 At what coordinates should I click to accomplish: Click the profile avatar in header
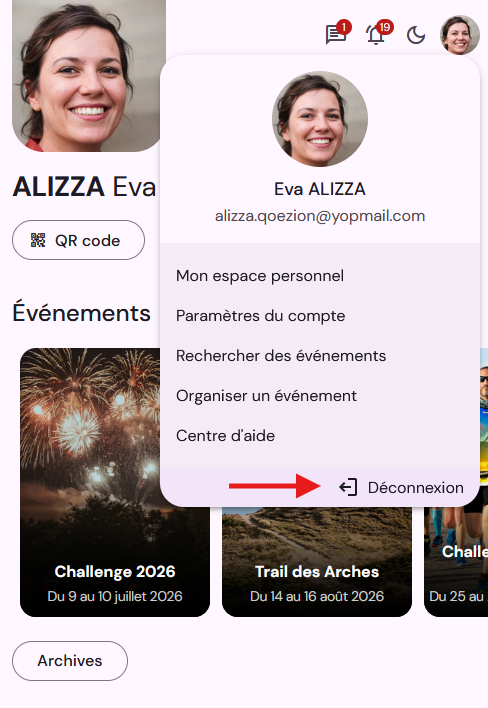point(460,35)
